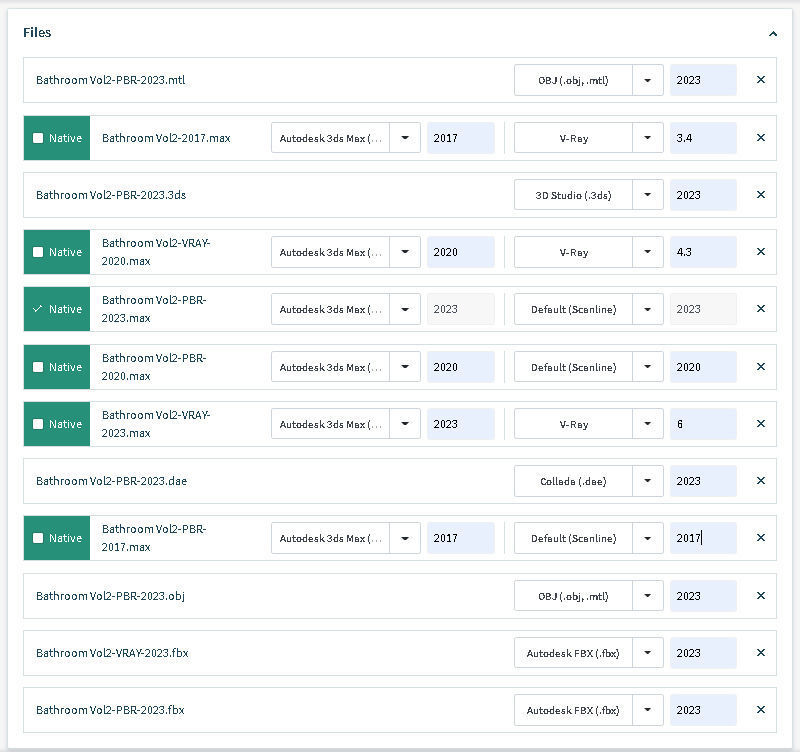Viewport: 800px width, 752px height.
Task: Click the Bathroom Vol2-PBR-2023.dae file name
Action: 111,481
